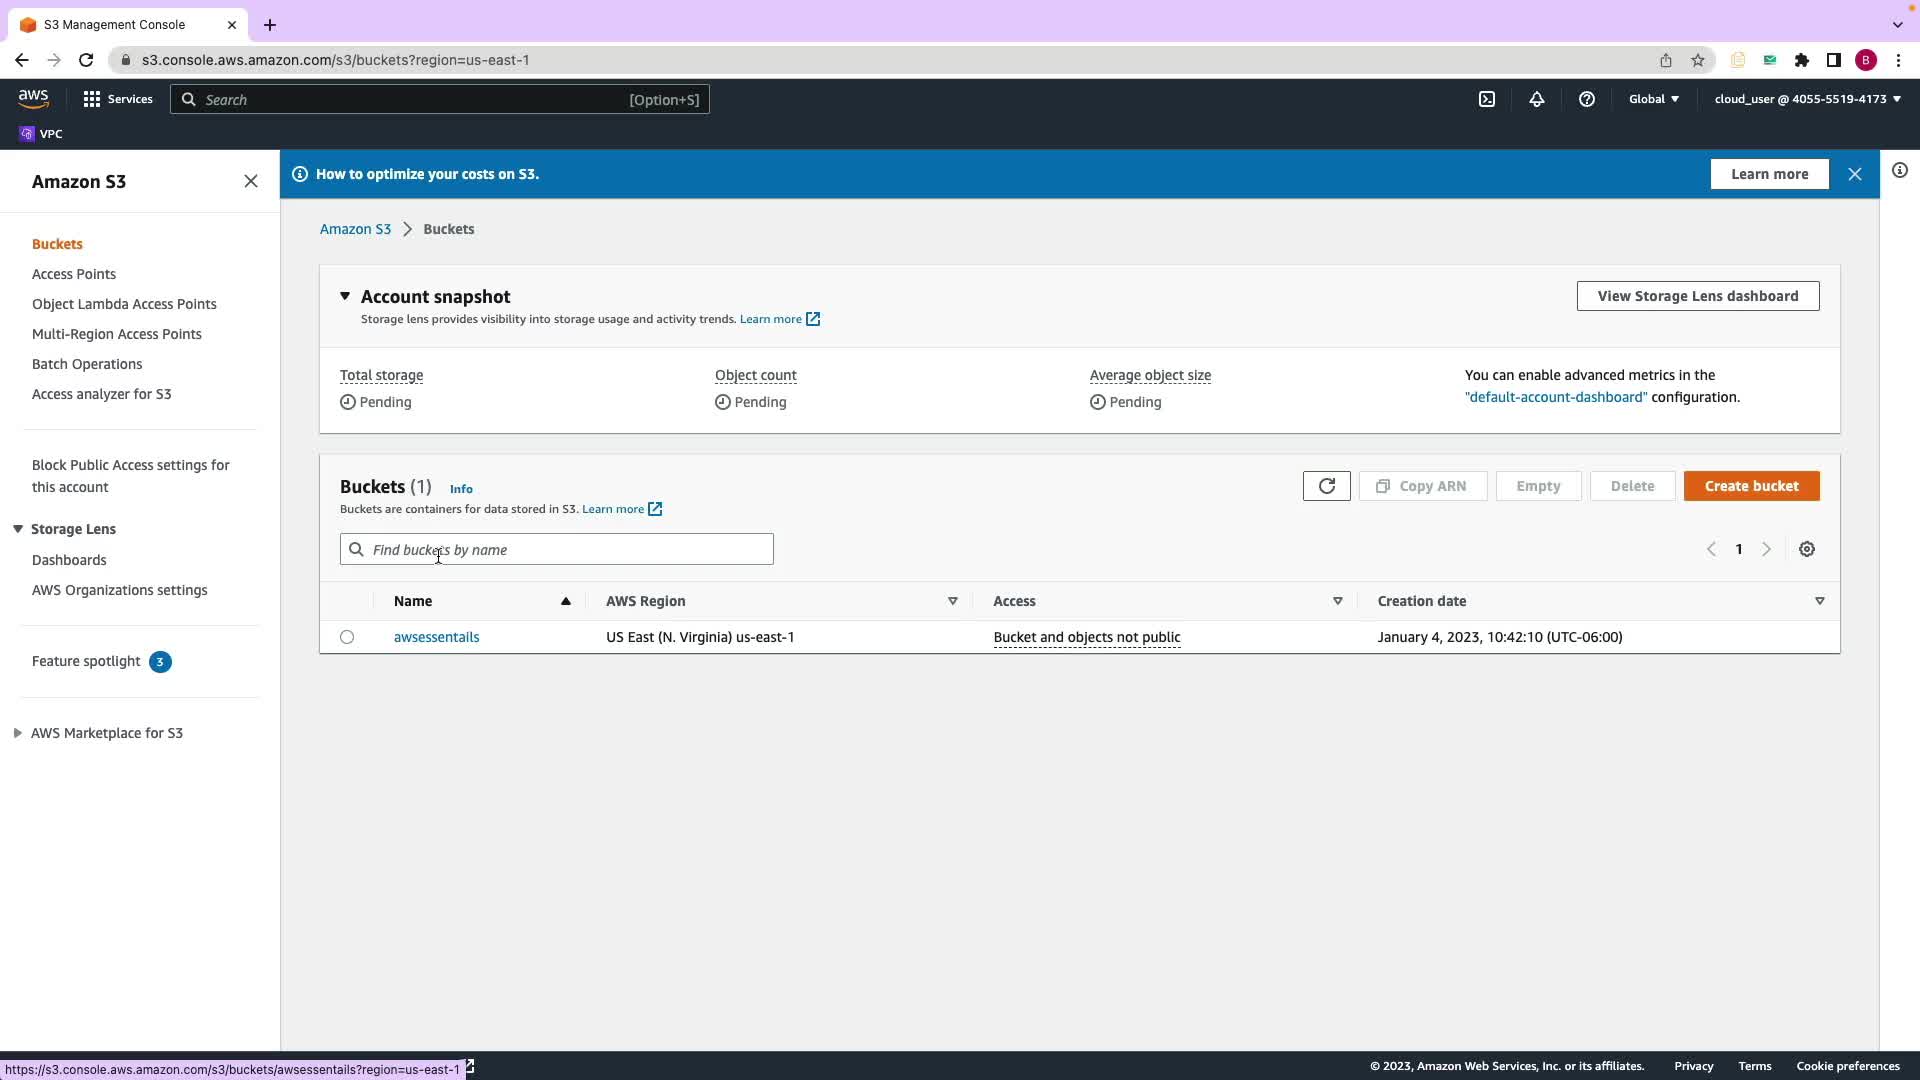Open the Global region dropdown
This screenshot has width=1920, height=1080.
1654,99
